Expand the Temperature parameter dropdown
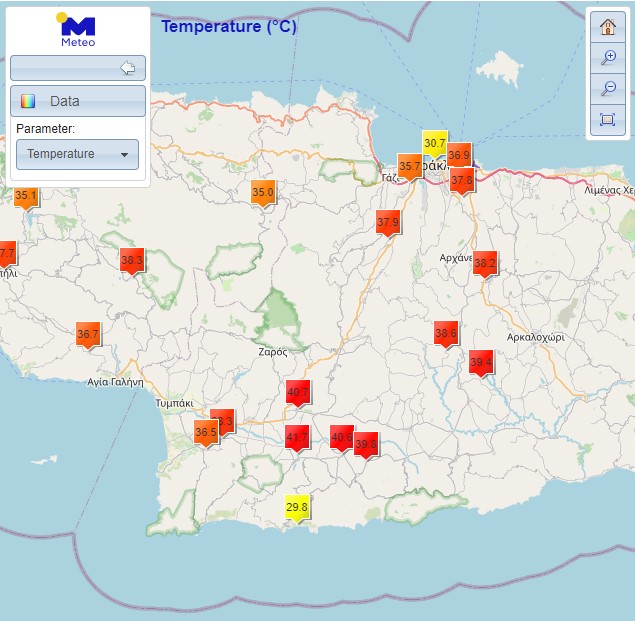 coord(78,154)
